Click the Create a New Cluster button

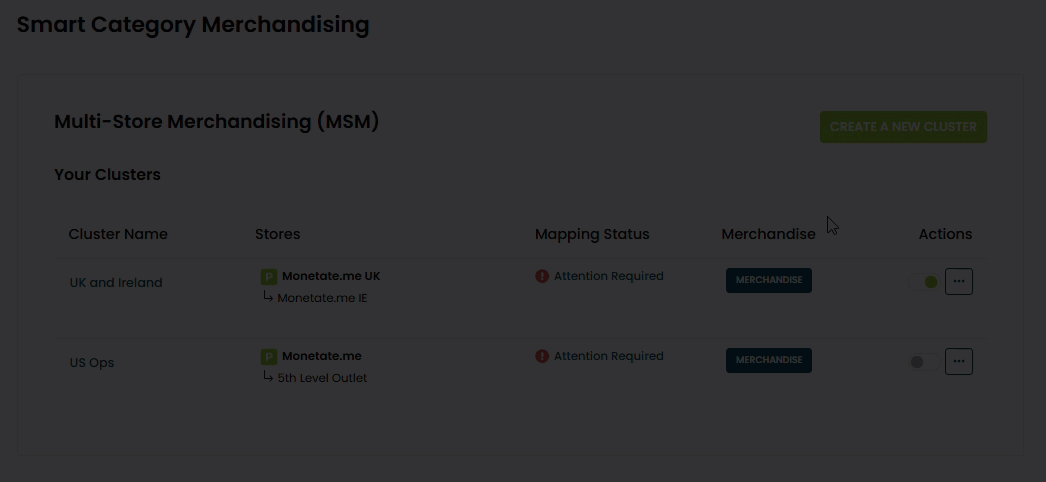(903, 127)
